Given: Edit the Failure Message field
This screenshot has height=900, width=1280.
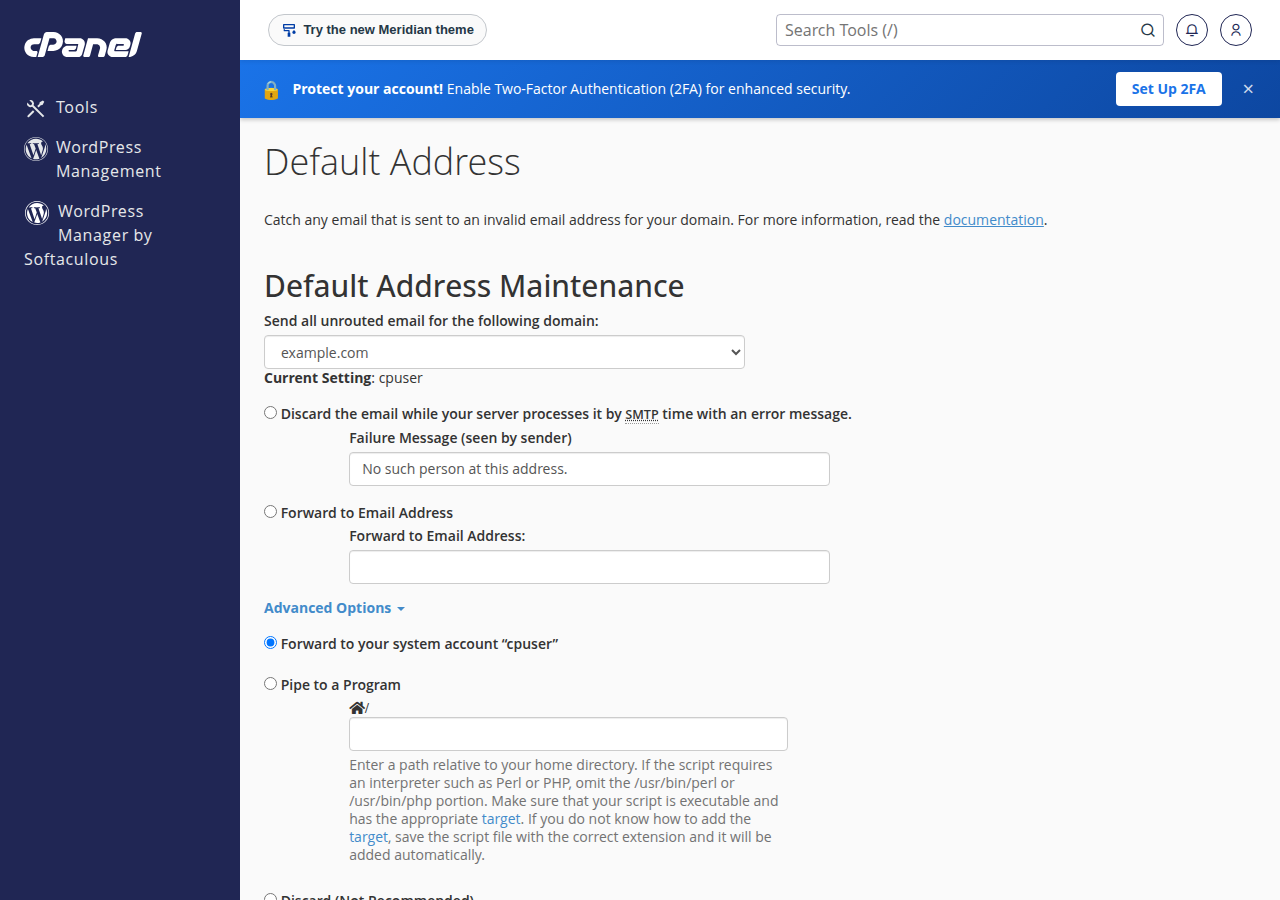Looking at the screenshot, I should [x=589, y=469].
